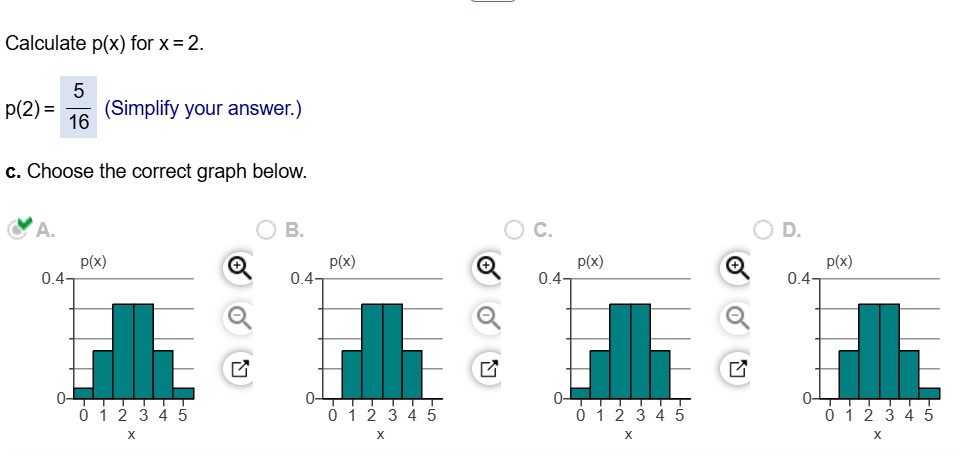This screenshot has height=456, width=958.
Task: Open graph B in popup window
Action: [x=487, y=369]
